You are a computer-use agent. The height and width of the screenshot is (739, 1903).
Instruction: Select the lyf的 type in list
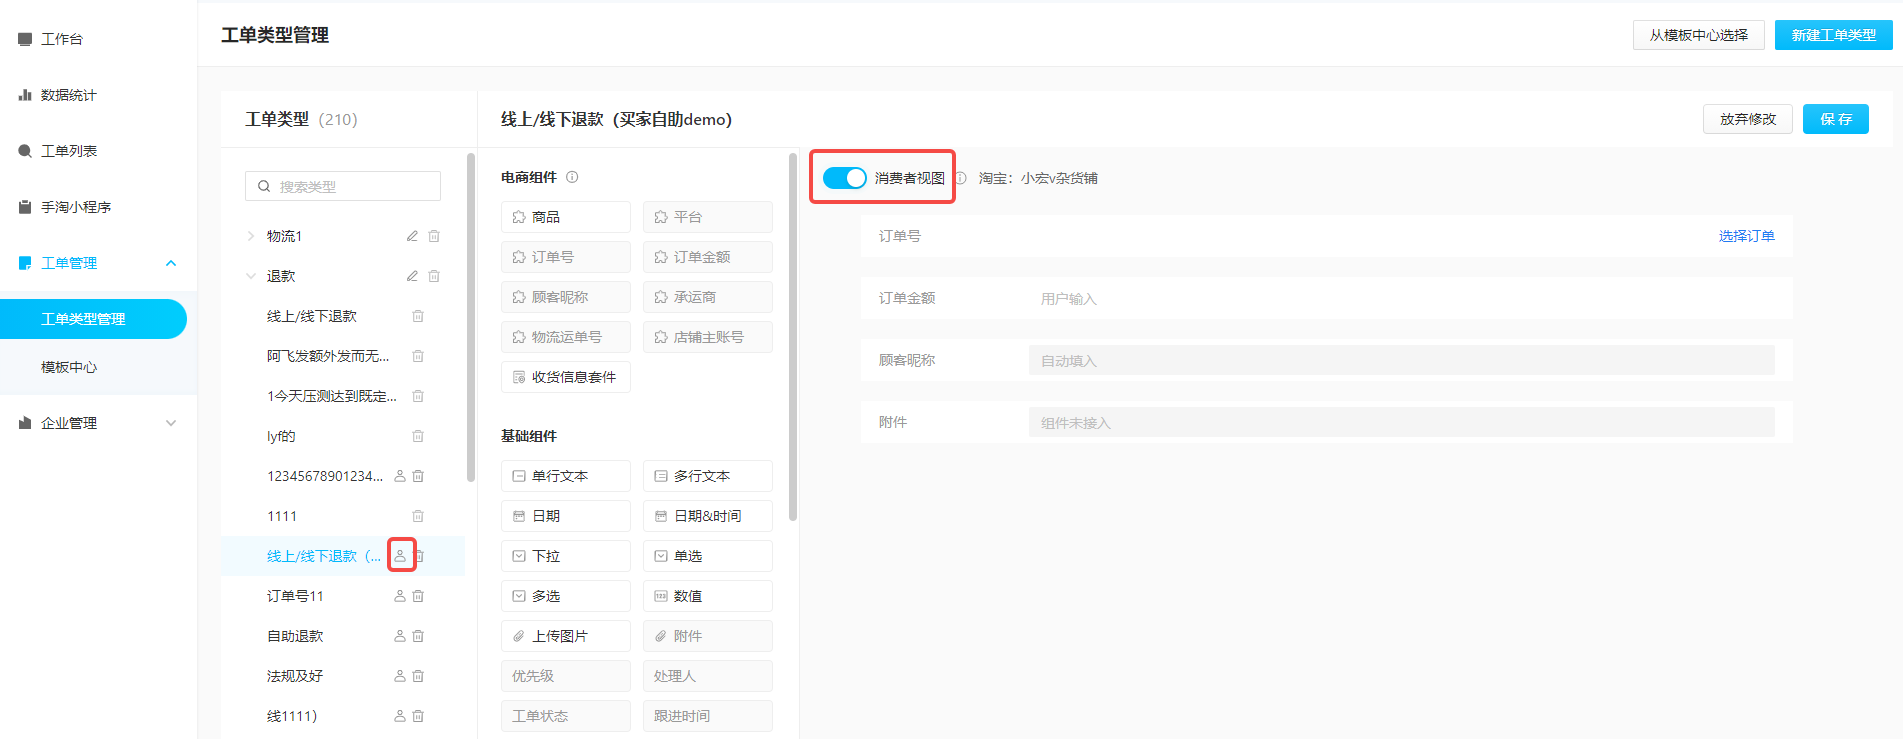[x=281, y=436]
